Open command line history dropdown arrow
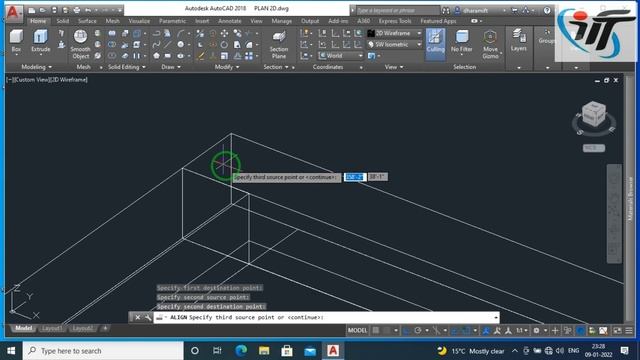 click(x=496, y=318)
